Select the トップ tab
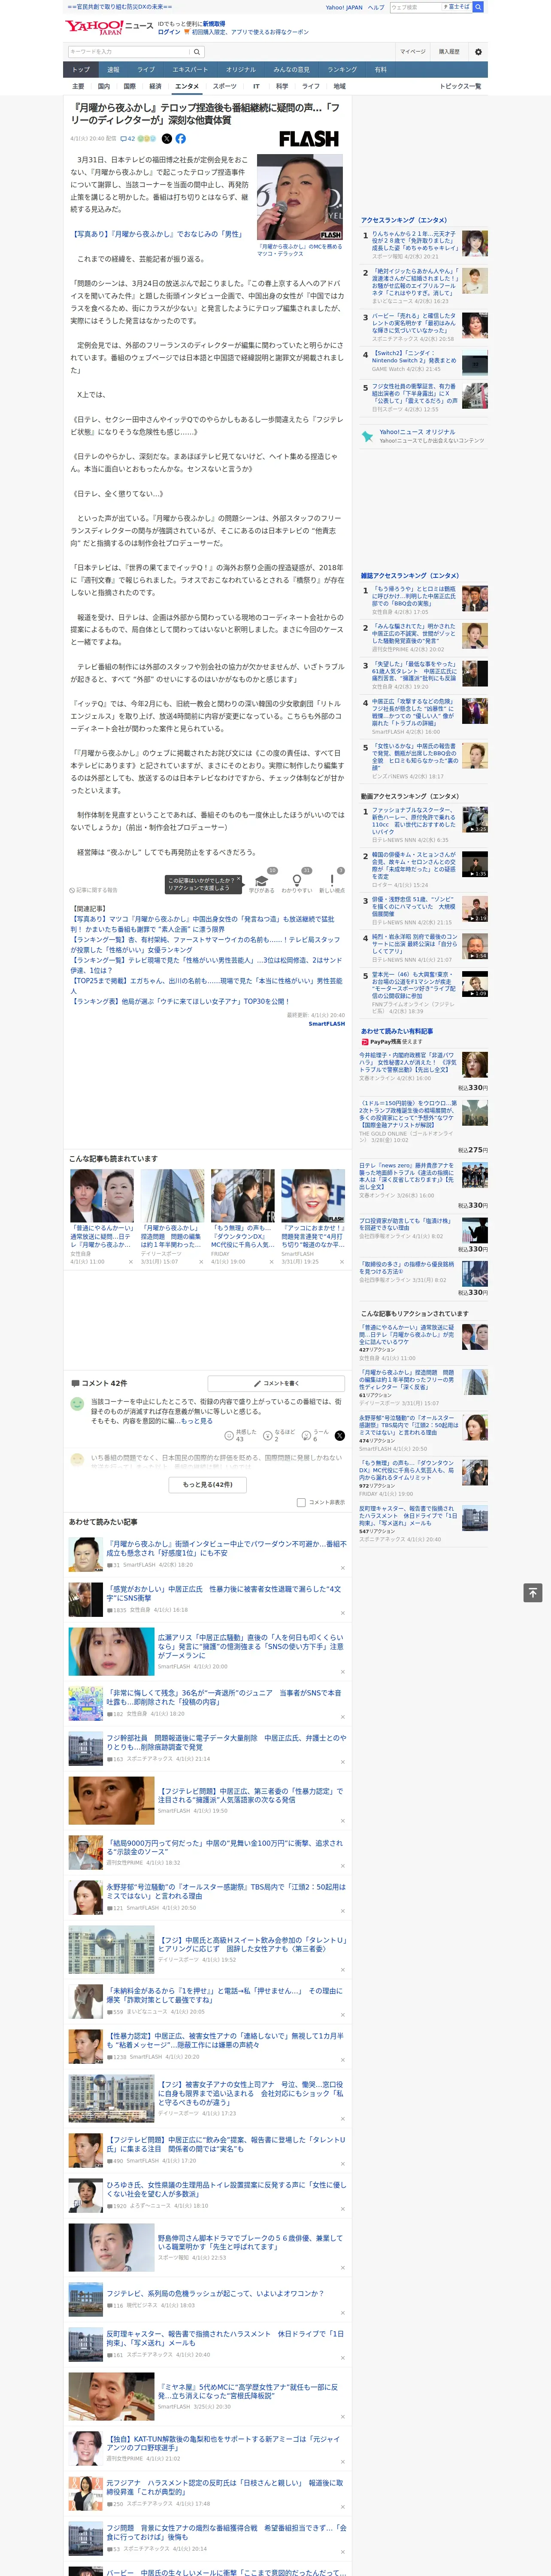The height and width of the screenshot is (2576, 551). tap(81, 69)
